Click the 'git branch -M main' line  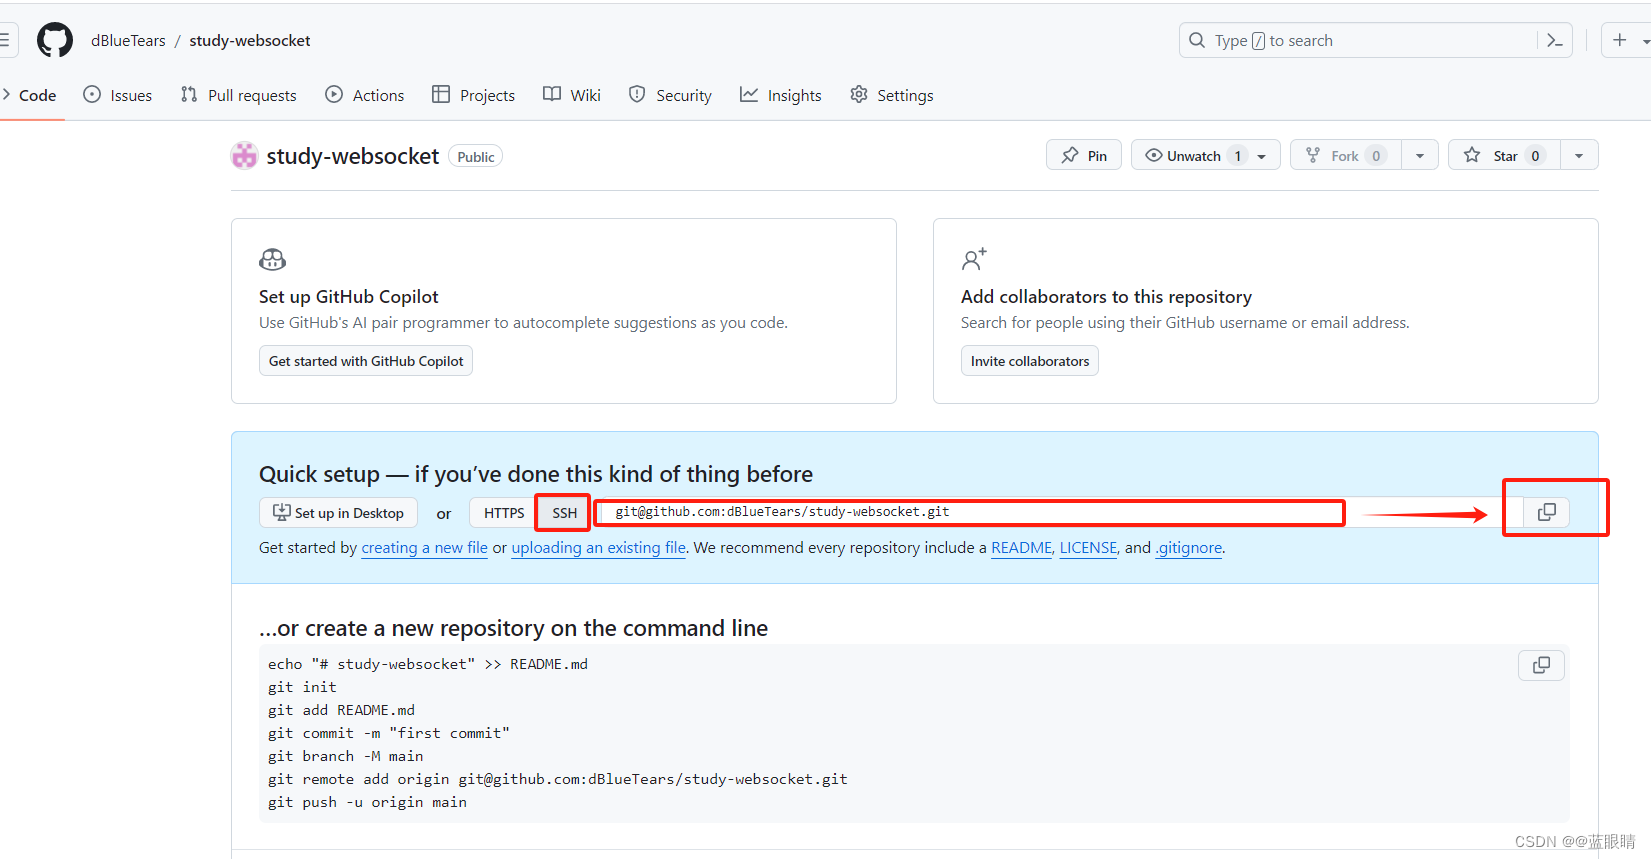[345, 756]
